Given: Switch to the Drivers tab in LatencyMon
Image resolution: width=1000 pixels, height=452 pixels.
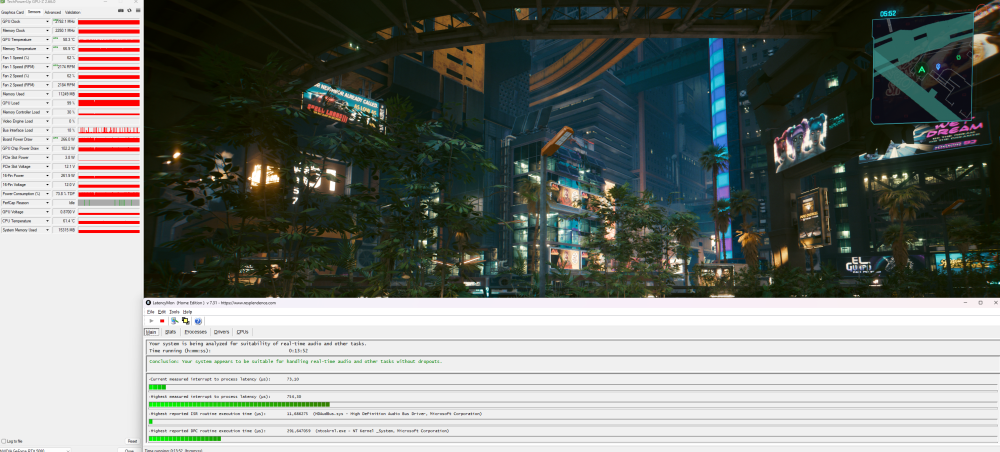Looking at the screenshot, I should [x=221, y=331].
